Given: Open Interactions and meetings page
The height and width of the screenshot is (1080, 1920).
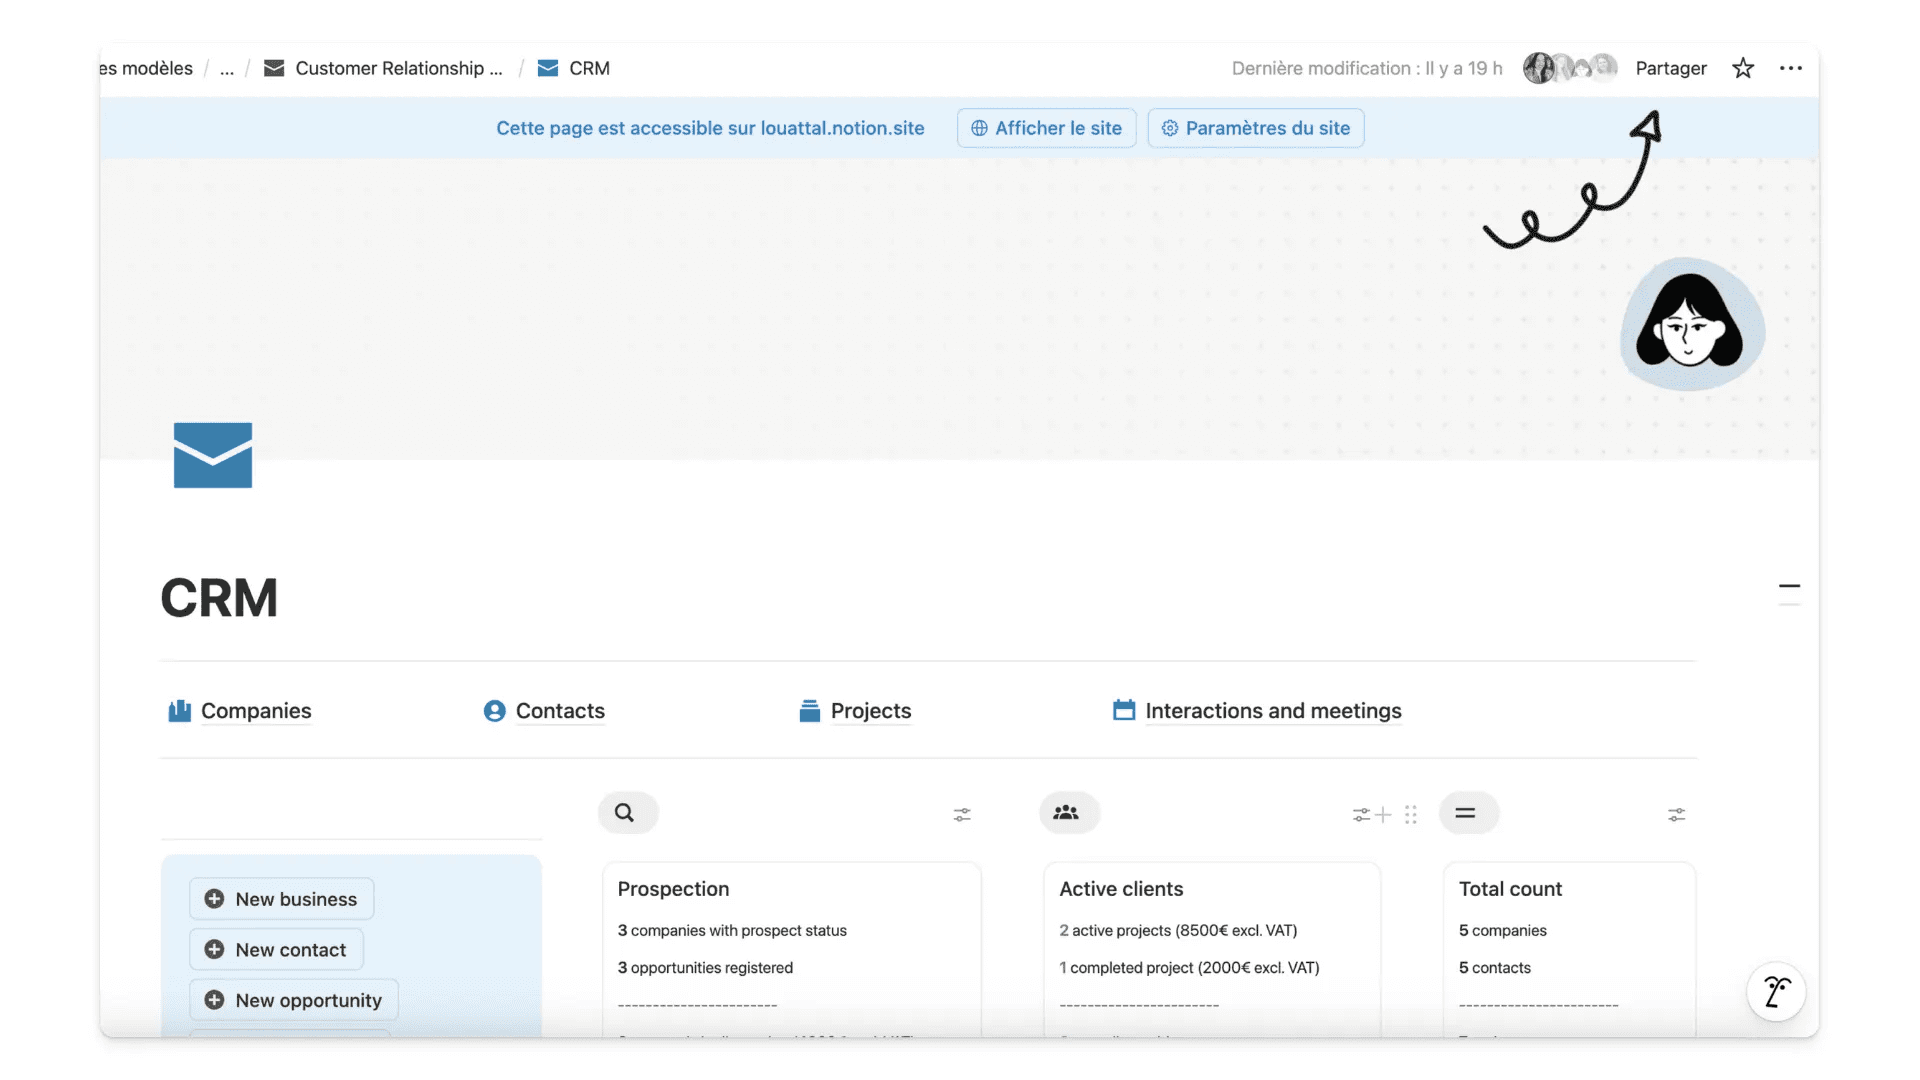Looking at the screenshot, I should click(x=1272, y=711).
